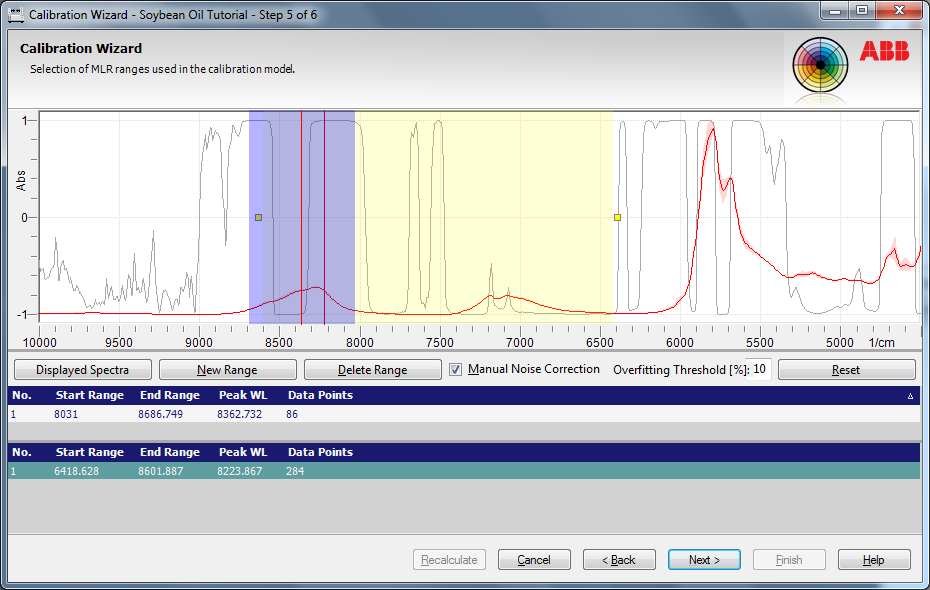Select the yellow range's square handle near 6400
Viewport: 930px width, 590px height.
(x=617, y=217)
